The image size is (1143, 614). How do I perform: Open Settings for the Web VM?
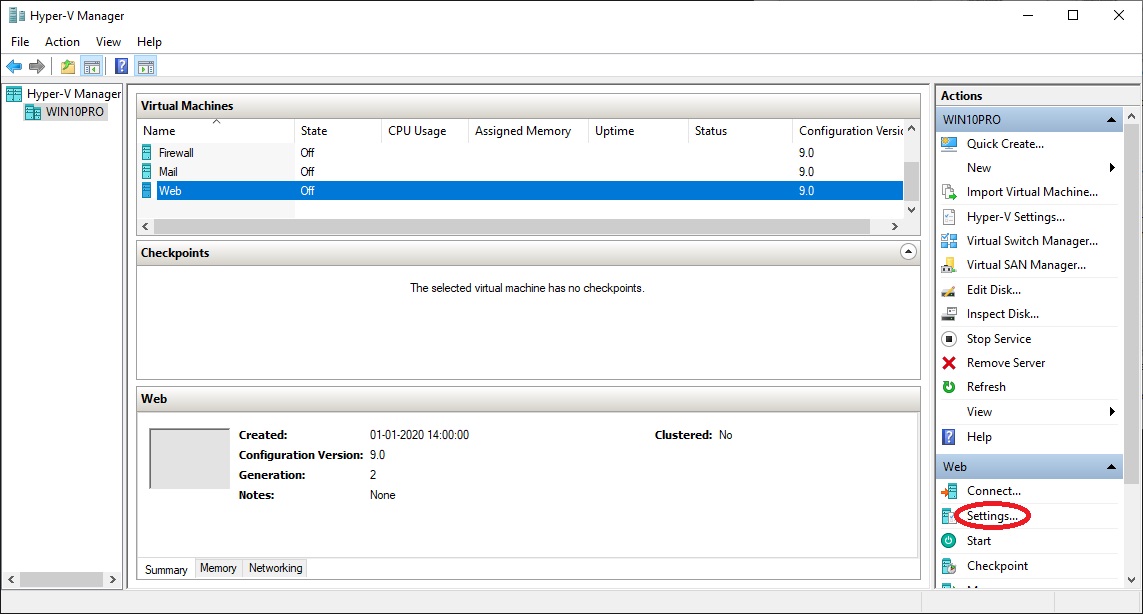click(x=992, y=516)
